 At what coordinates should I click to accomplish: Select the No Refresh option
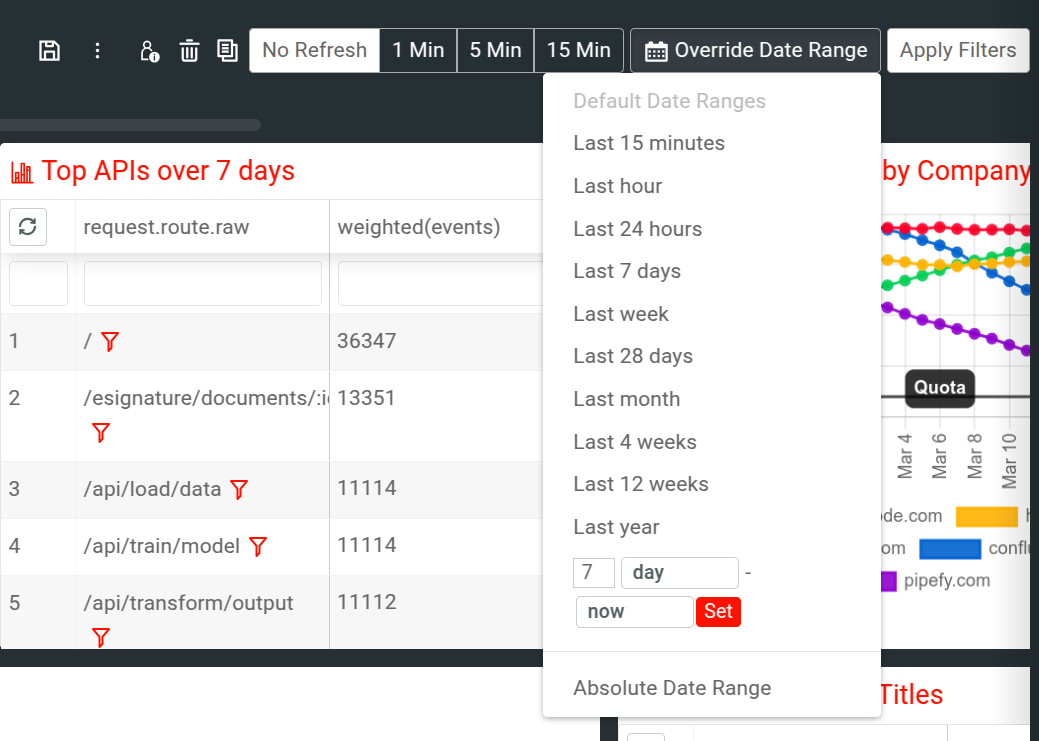click(x=314, y=50)
